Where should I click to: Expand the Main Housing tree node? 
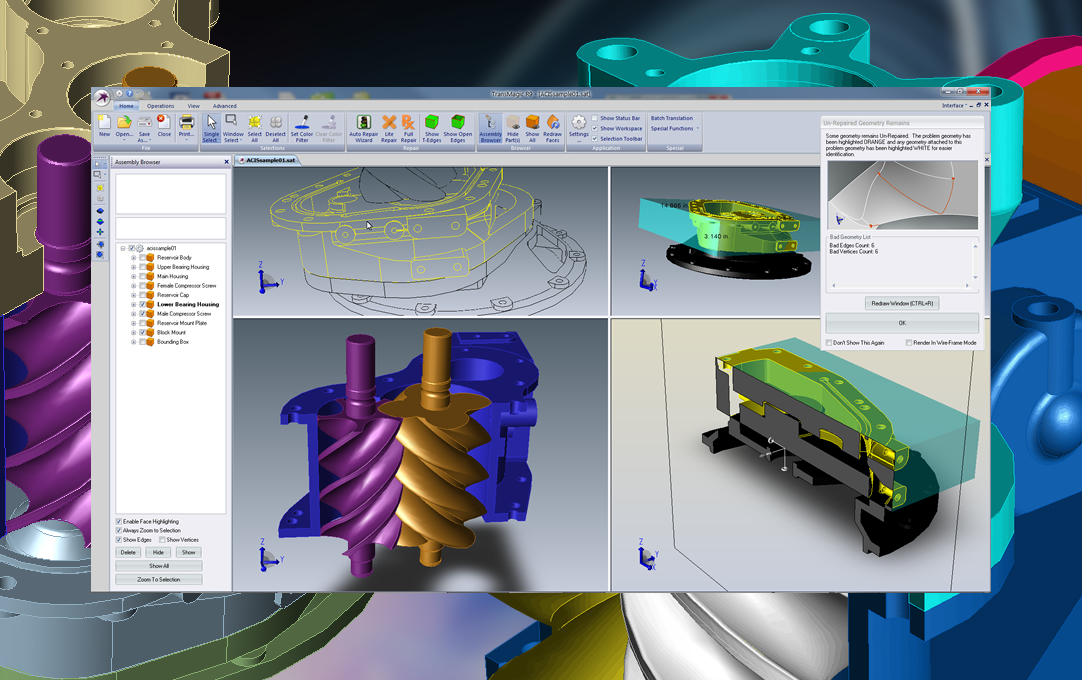coord(133,277)
